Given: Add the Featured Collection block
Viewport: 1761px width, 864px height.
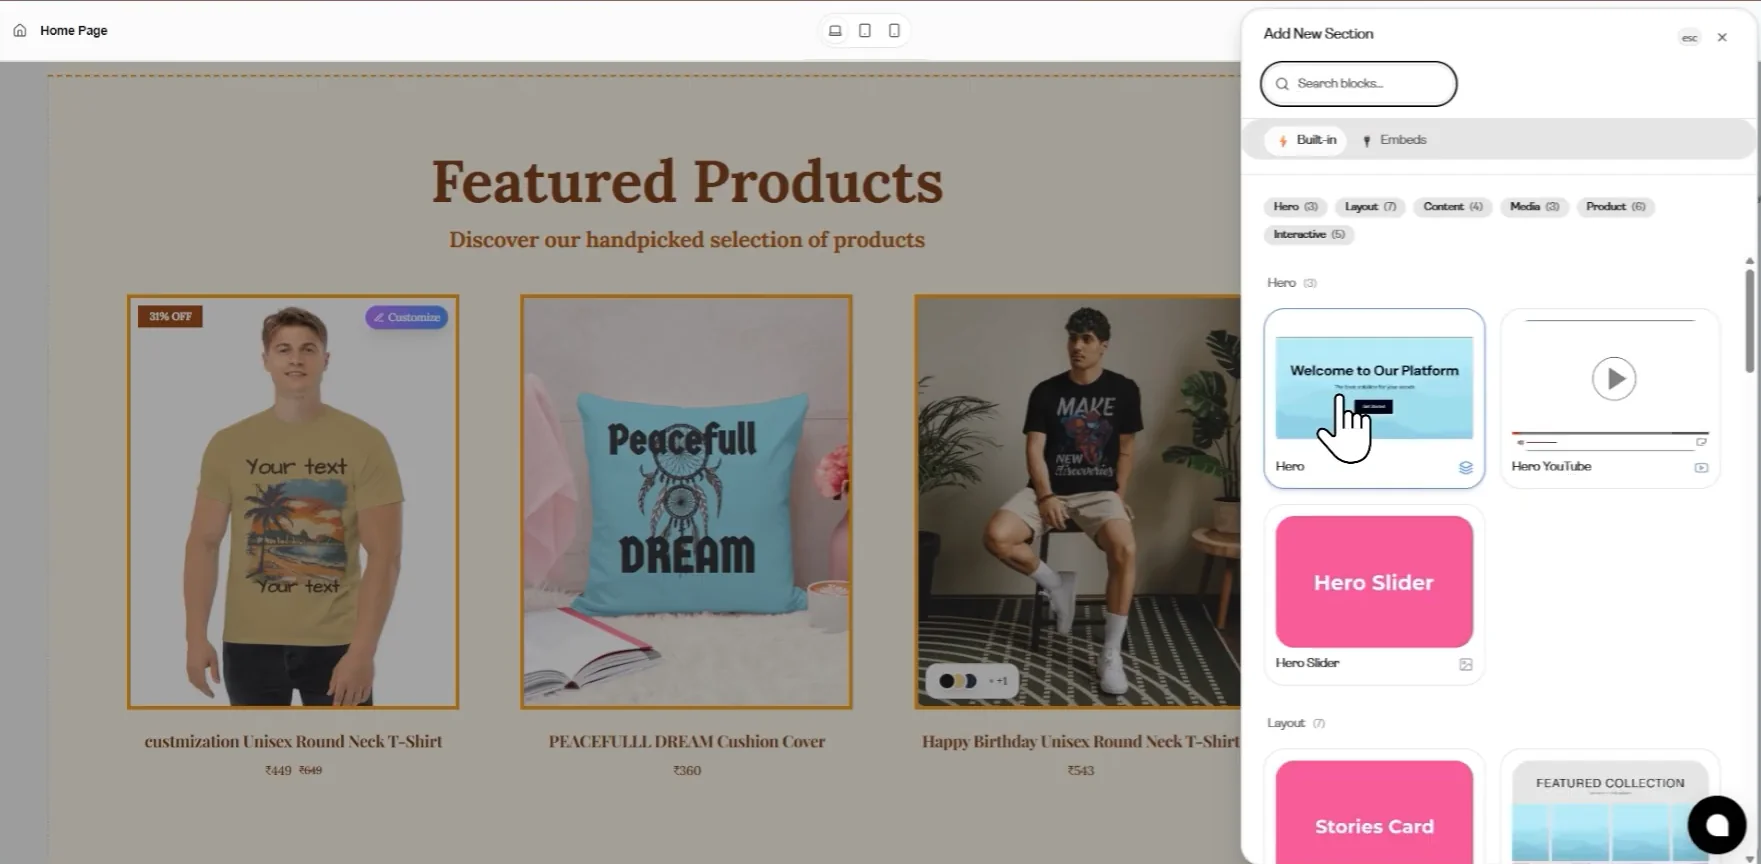Looking at the screenshot, I should click(x=1610, y=808).
